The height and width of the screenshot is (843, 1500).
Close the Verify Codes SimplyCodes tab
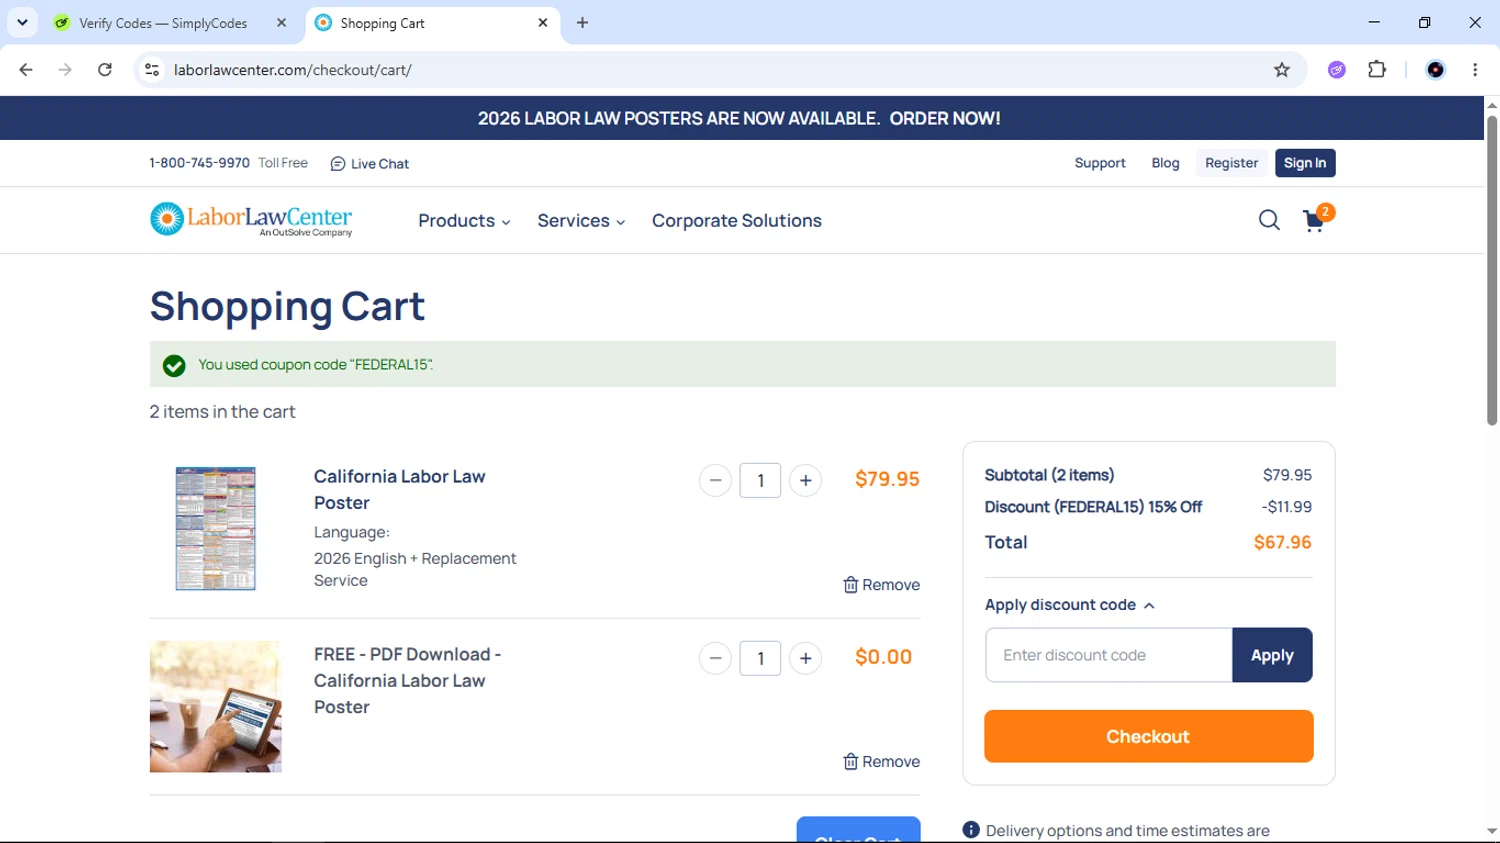282,23
